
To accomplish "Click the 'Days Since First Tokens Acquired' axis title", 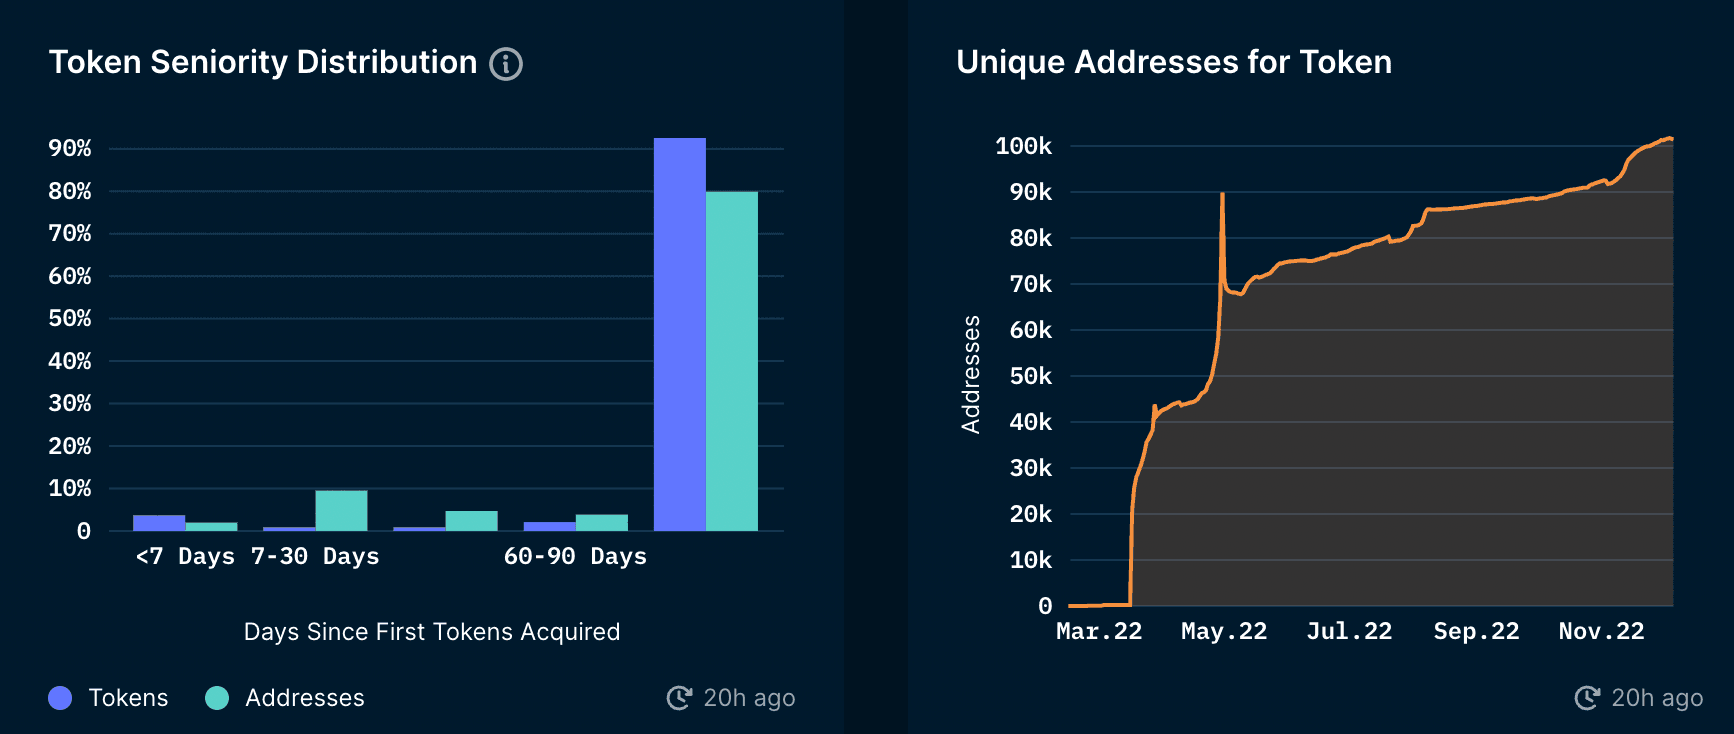I will coord(432,632).
